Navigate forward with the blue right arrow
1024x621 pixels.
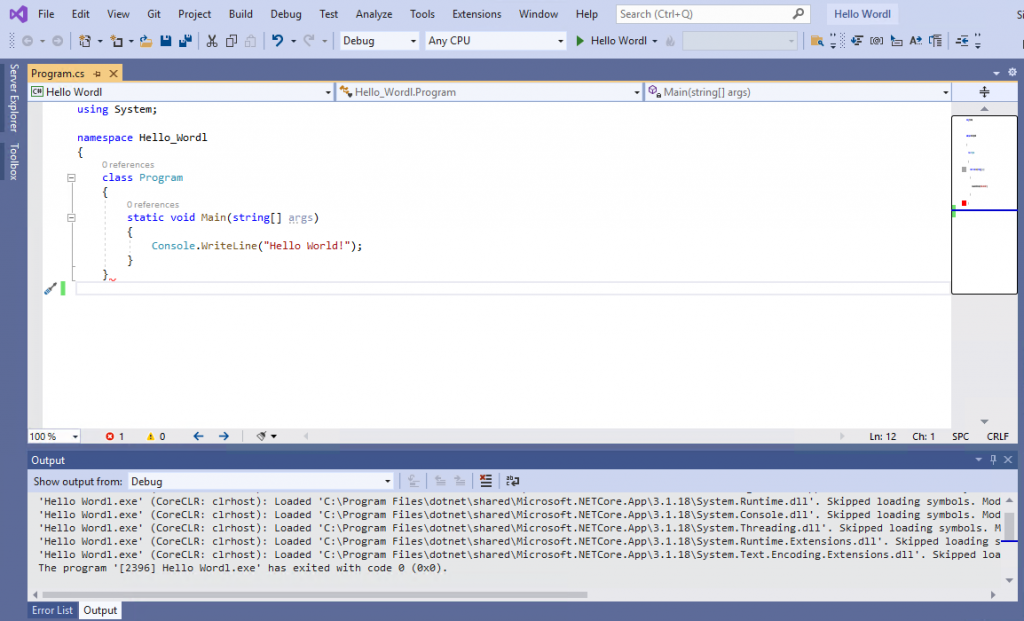(x=223, y=436)
